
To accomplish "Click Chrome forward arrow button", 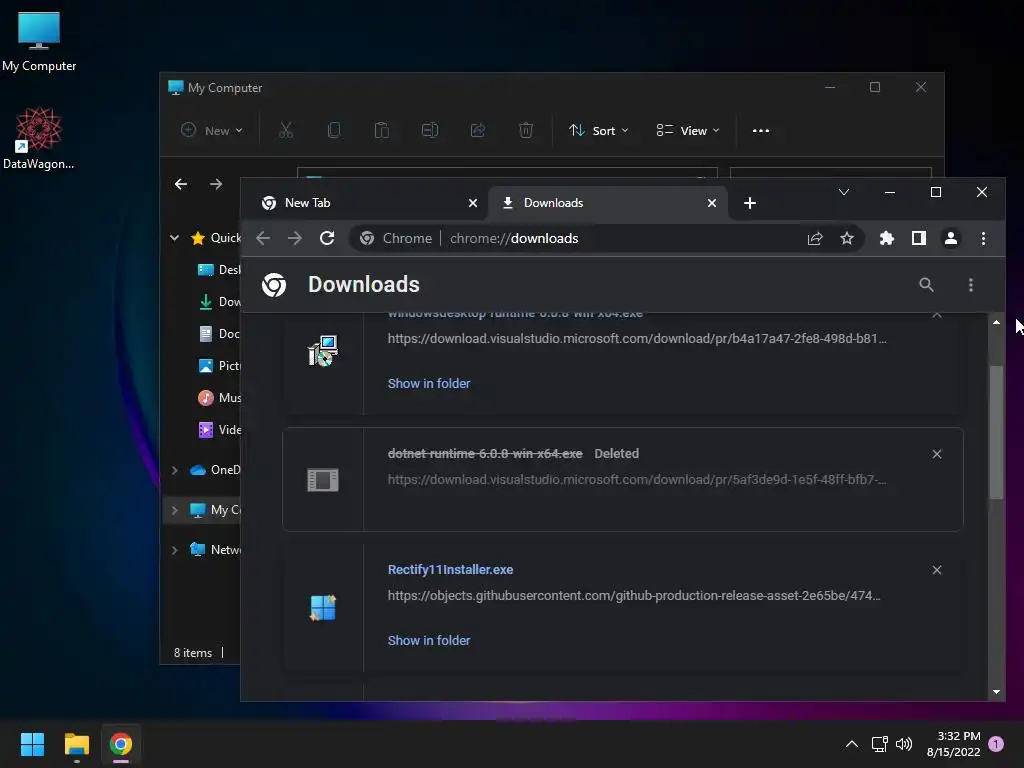I will coord(295,238).
